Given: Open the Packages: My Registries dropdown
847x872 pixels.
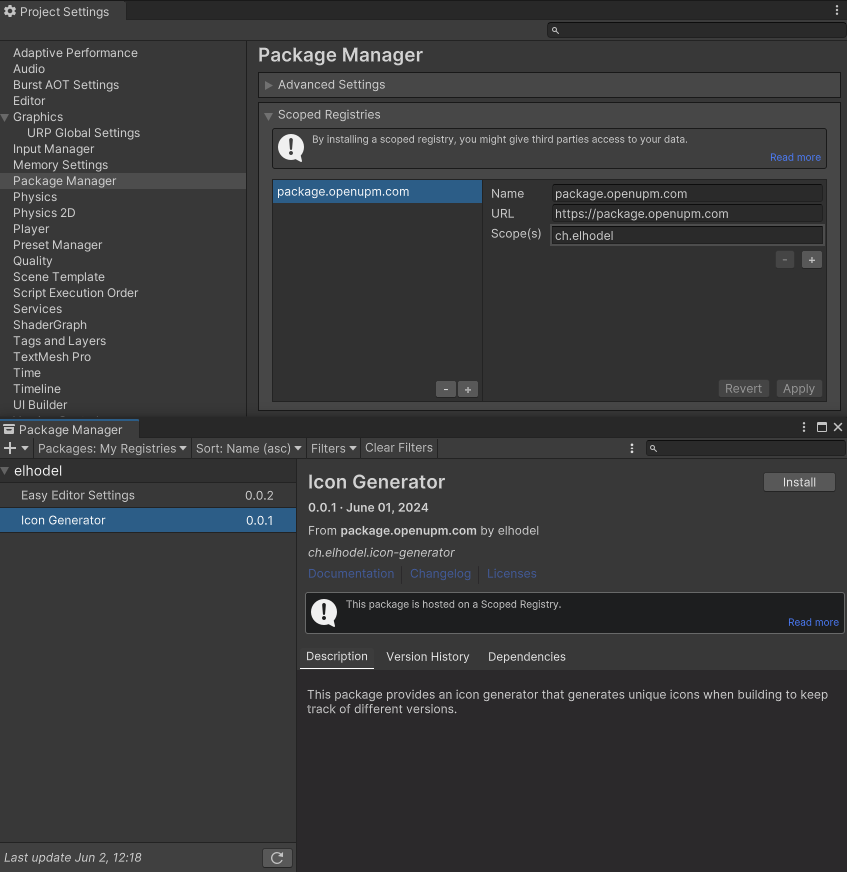Looking at the screenshot, I should (112, 448).
